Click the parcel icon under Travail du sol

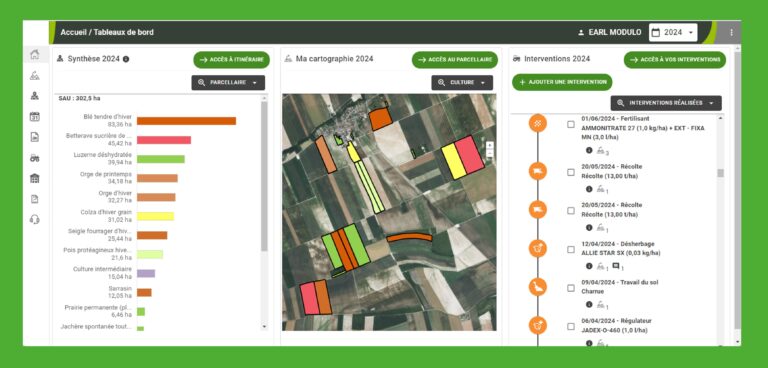pyautogui.click(x=601, y=305)
